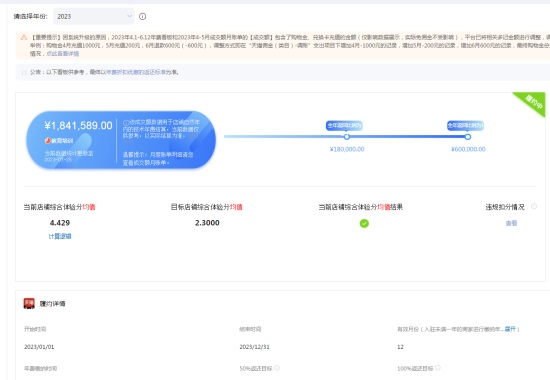
Task: Open the 2023 year selection dropdown
Action: [x=94, y=16]
